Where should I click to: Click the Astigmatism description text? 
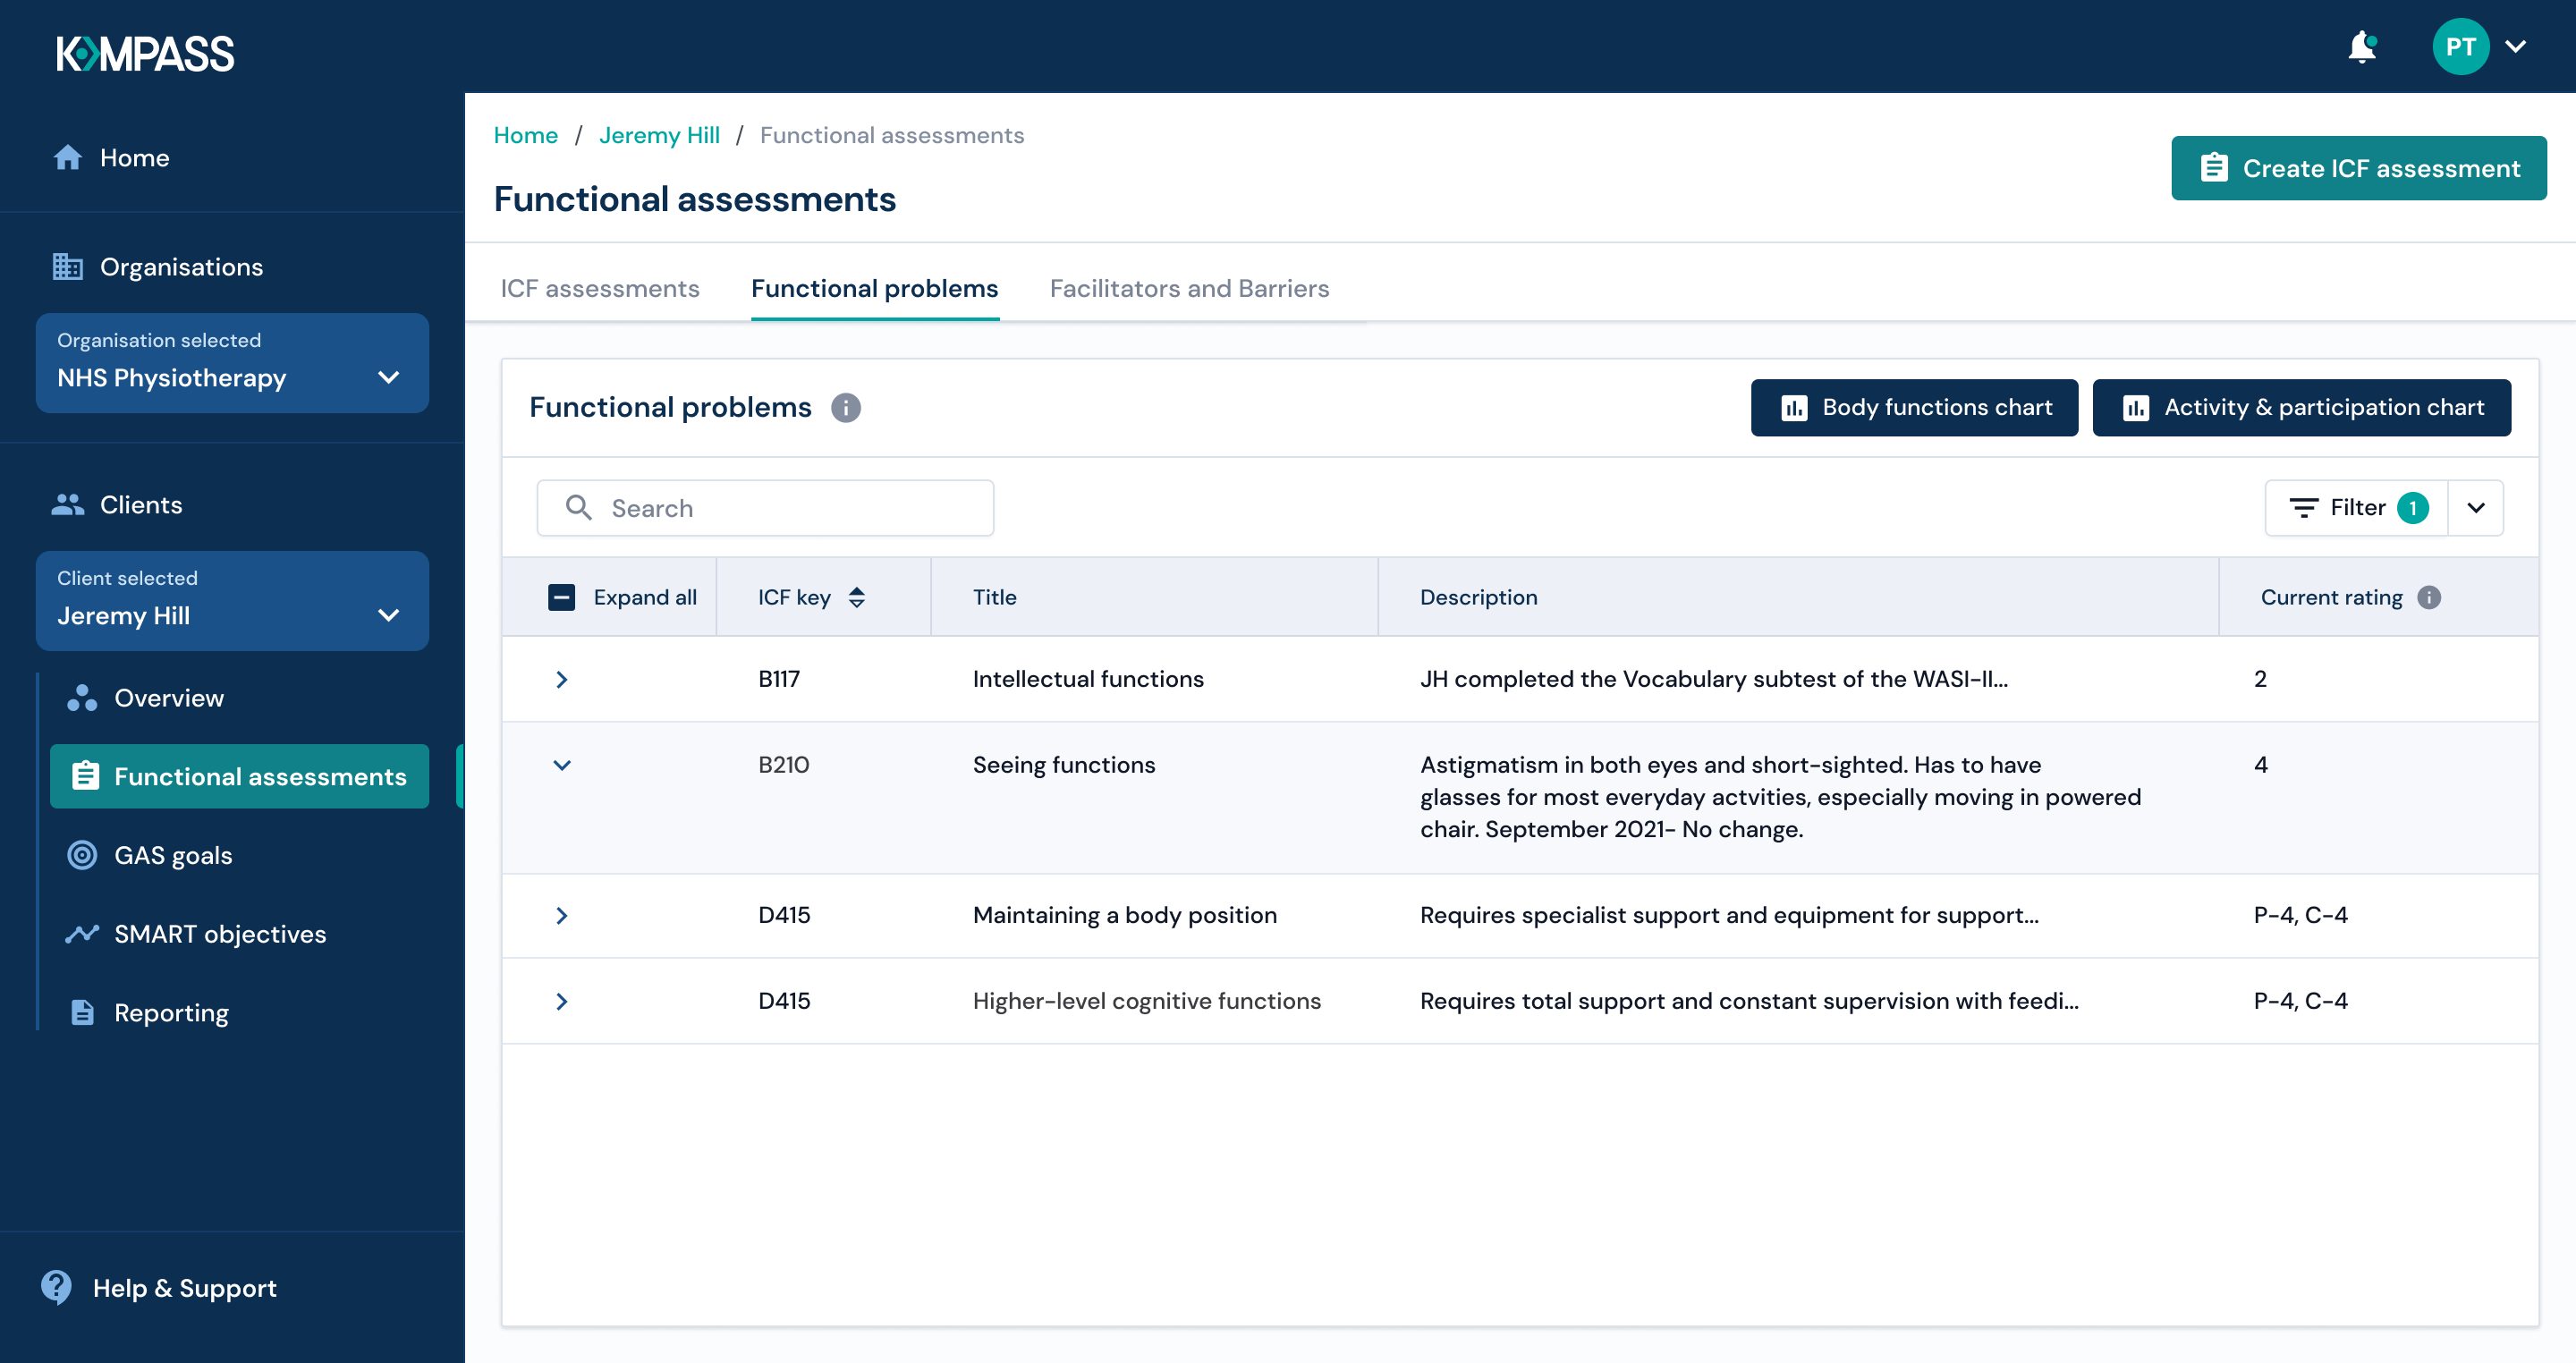click(x=1780, y=797)
